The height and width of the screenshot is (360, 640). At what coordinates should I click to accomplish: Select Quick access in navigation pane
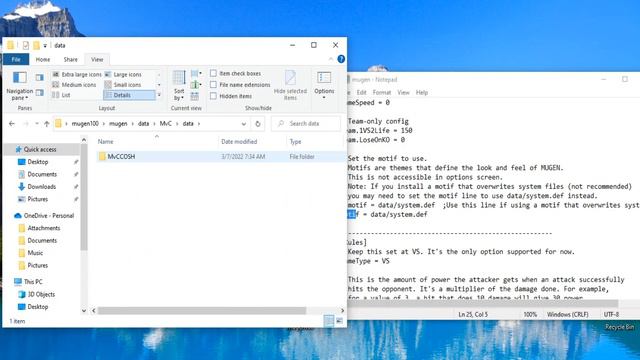(x=40, y=149)
